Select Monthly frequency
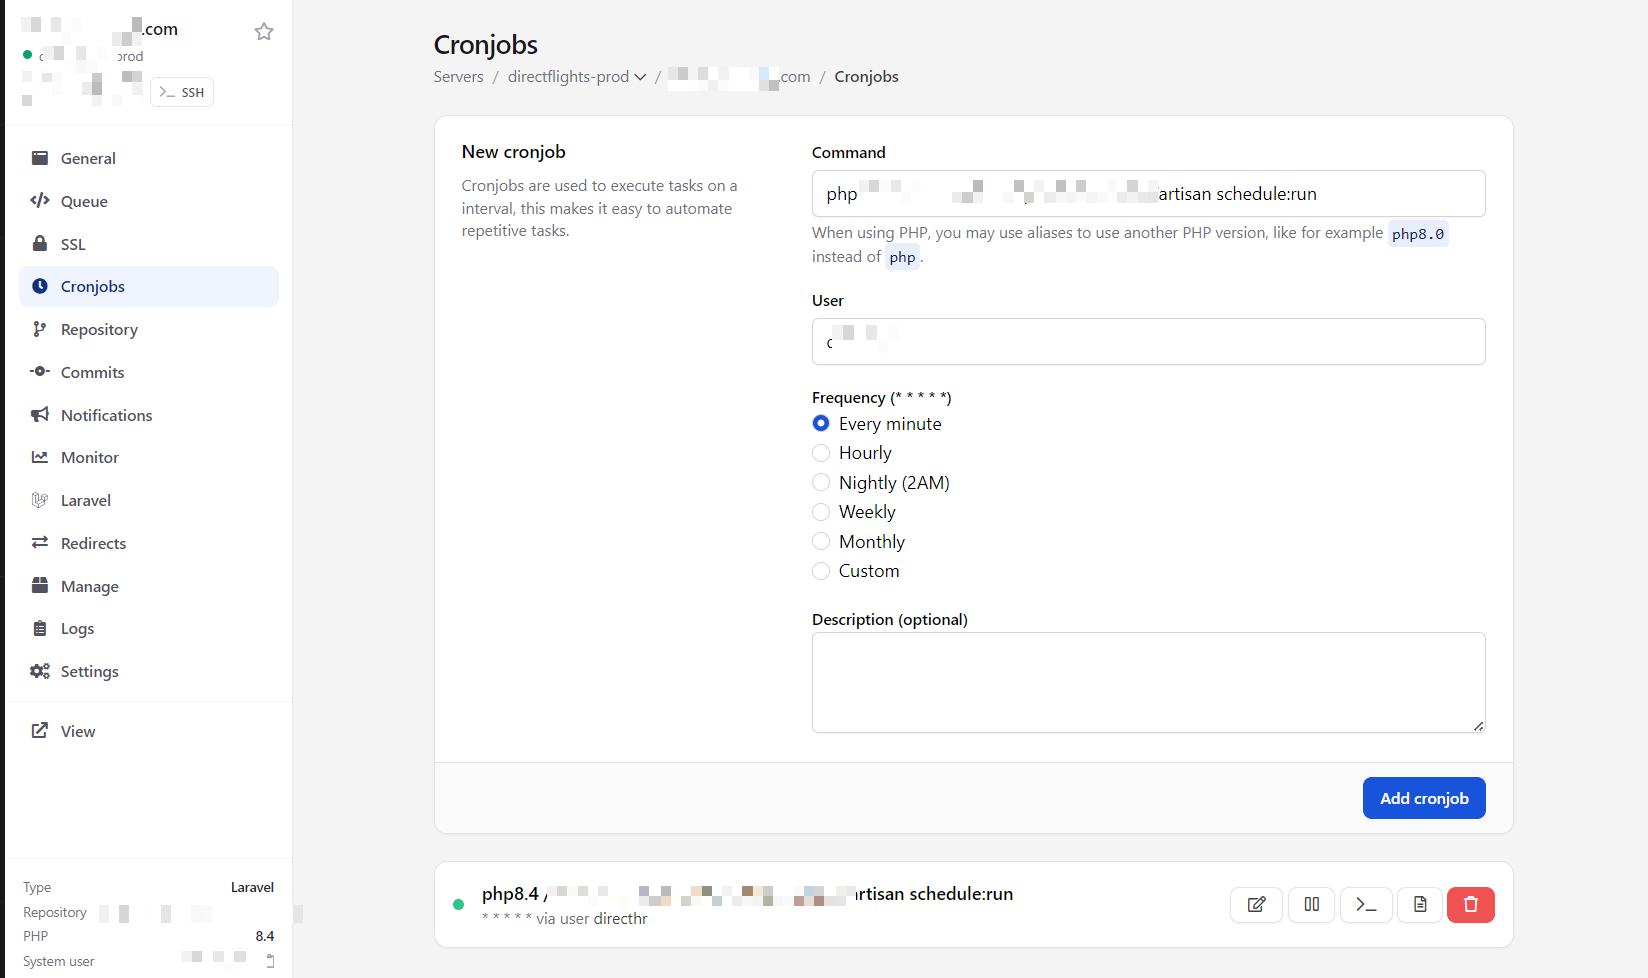 tap(821, 542)
